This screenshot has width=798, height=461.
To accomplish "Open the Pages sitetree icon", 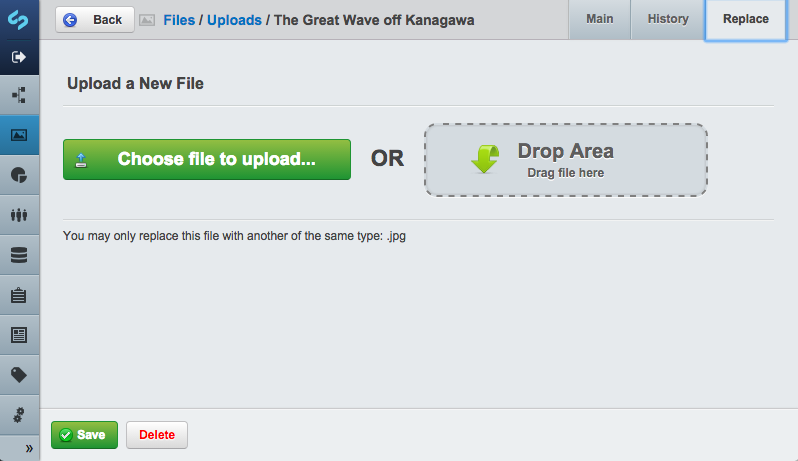I will (x=19, y=95).
